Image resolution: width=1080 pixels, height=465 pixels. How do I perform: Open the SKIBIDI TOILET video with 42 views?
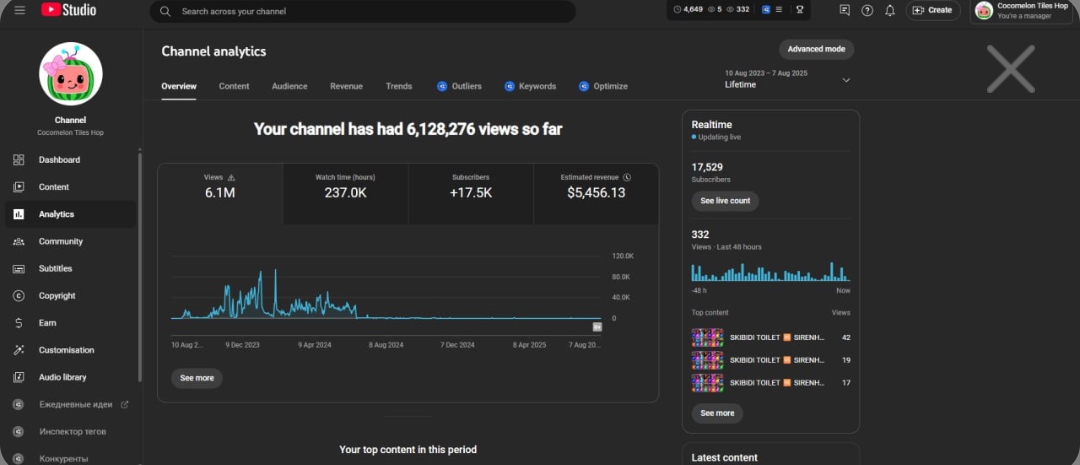(771, 338)
